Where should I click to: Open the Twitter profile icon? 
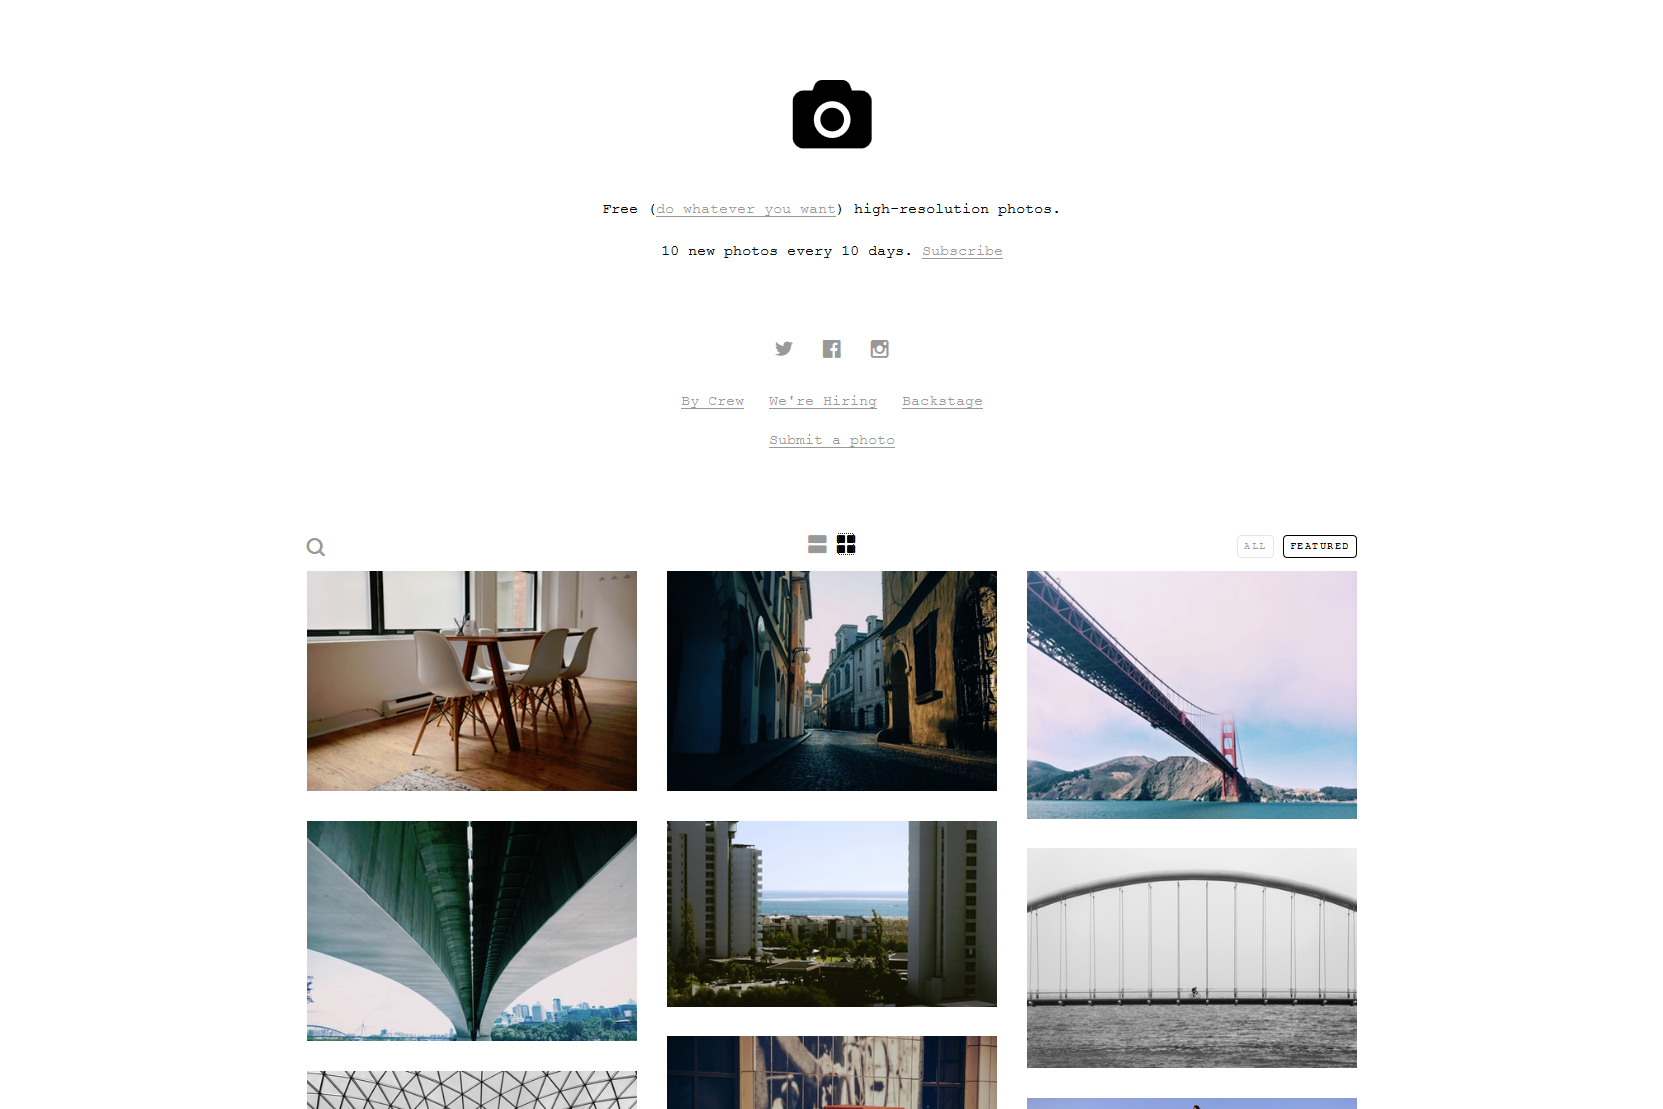(784, 348)
